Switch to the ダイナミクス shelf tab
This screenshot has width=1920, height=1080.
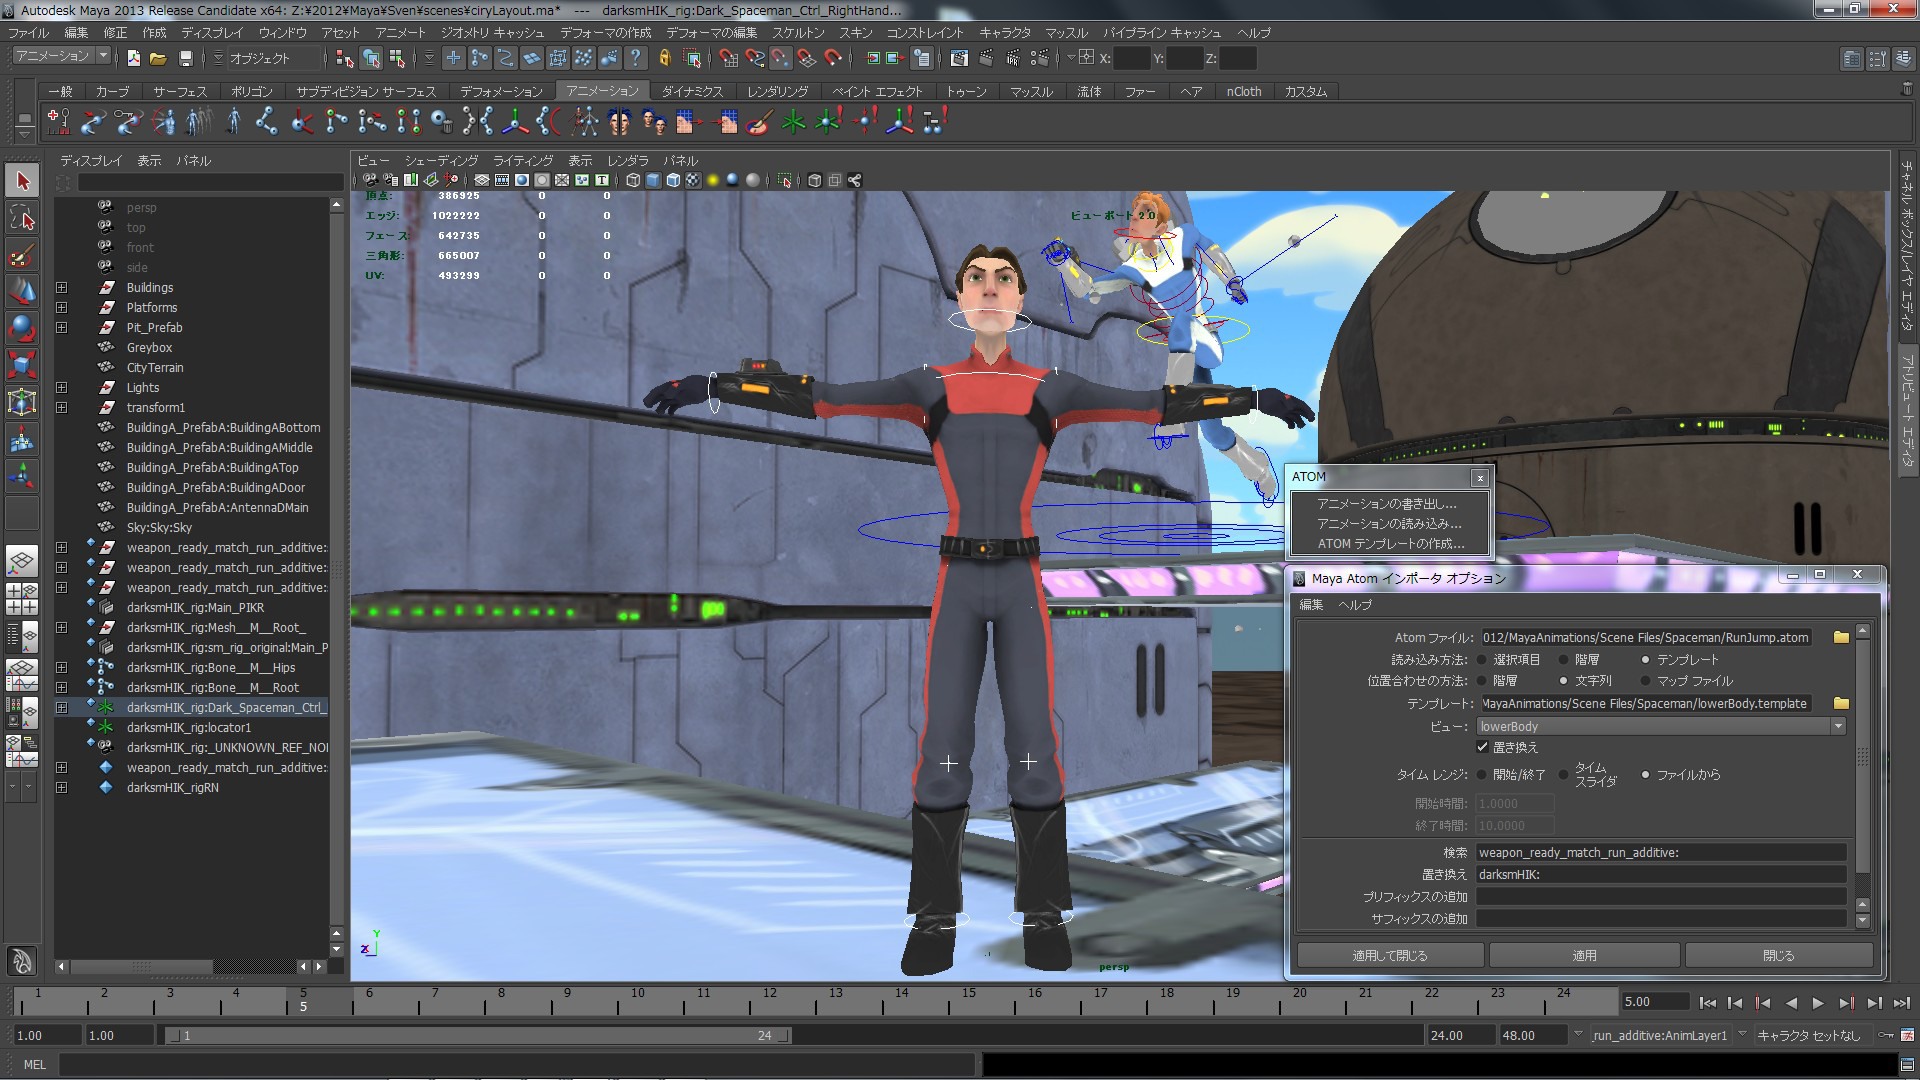point(691,91)
